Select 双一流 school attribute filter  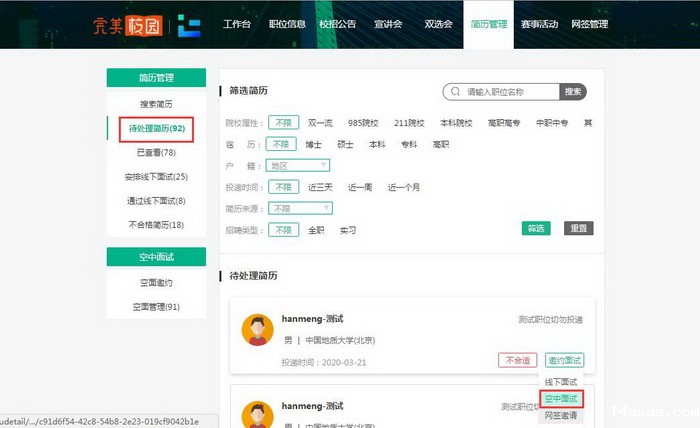click(320, 122)
